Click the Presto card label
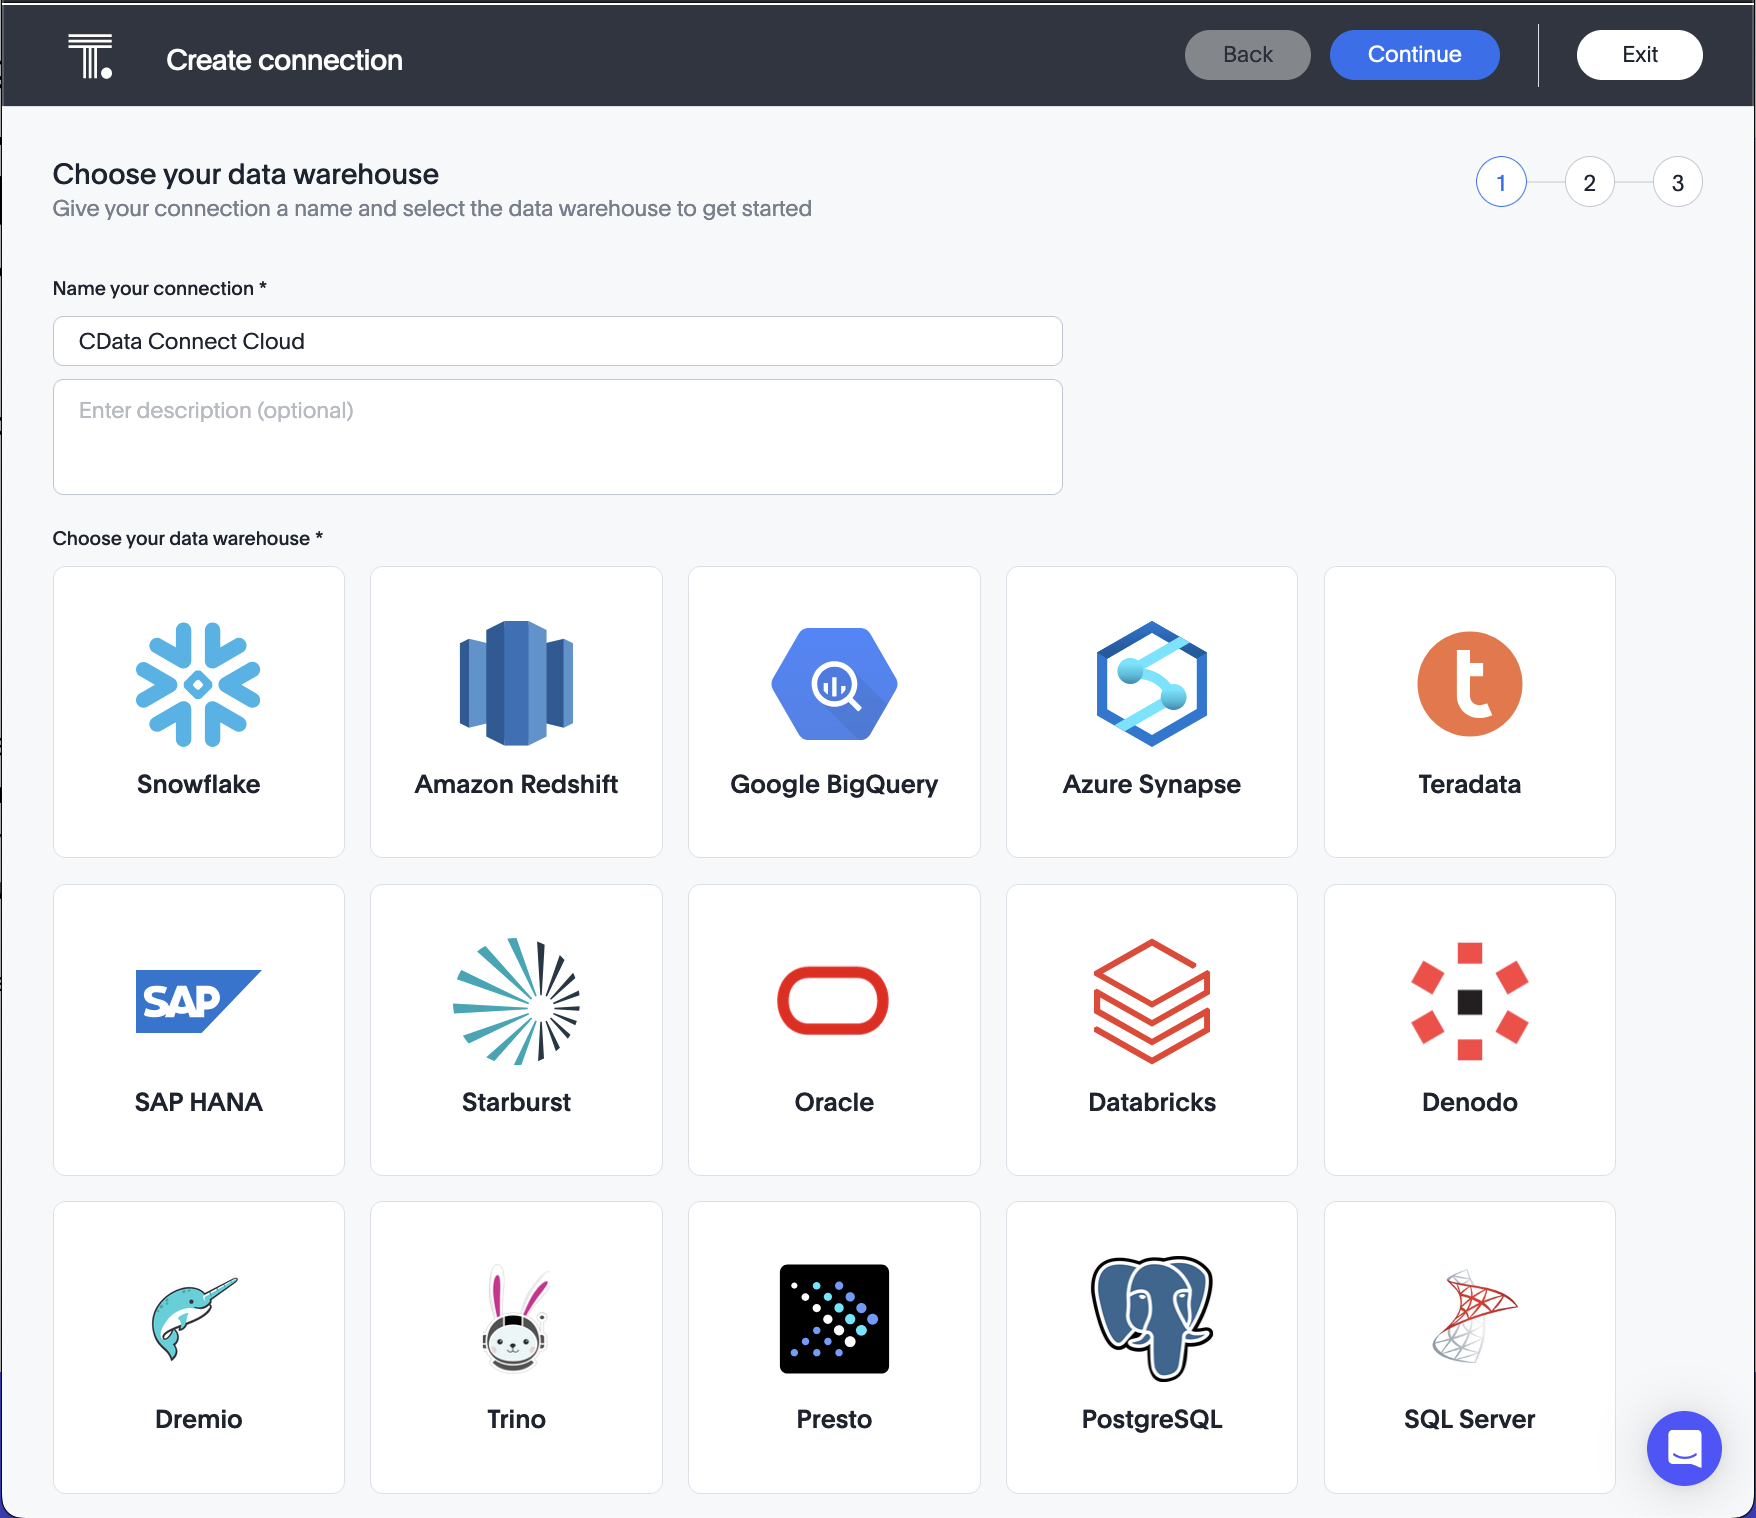 834,1419
